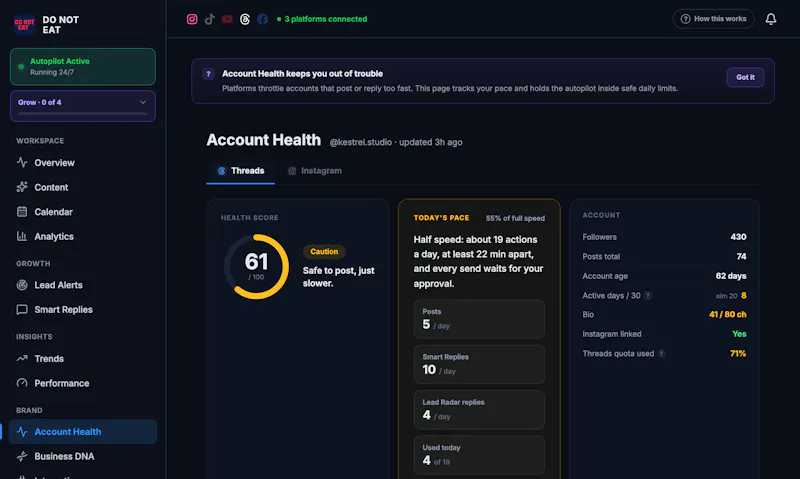The width and height of the screenshot is (800, 479).
Task: Click the Threads platform icon in top bar
Action: (x=245, y=19)
